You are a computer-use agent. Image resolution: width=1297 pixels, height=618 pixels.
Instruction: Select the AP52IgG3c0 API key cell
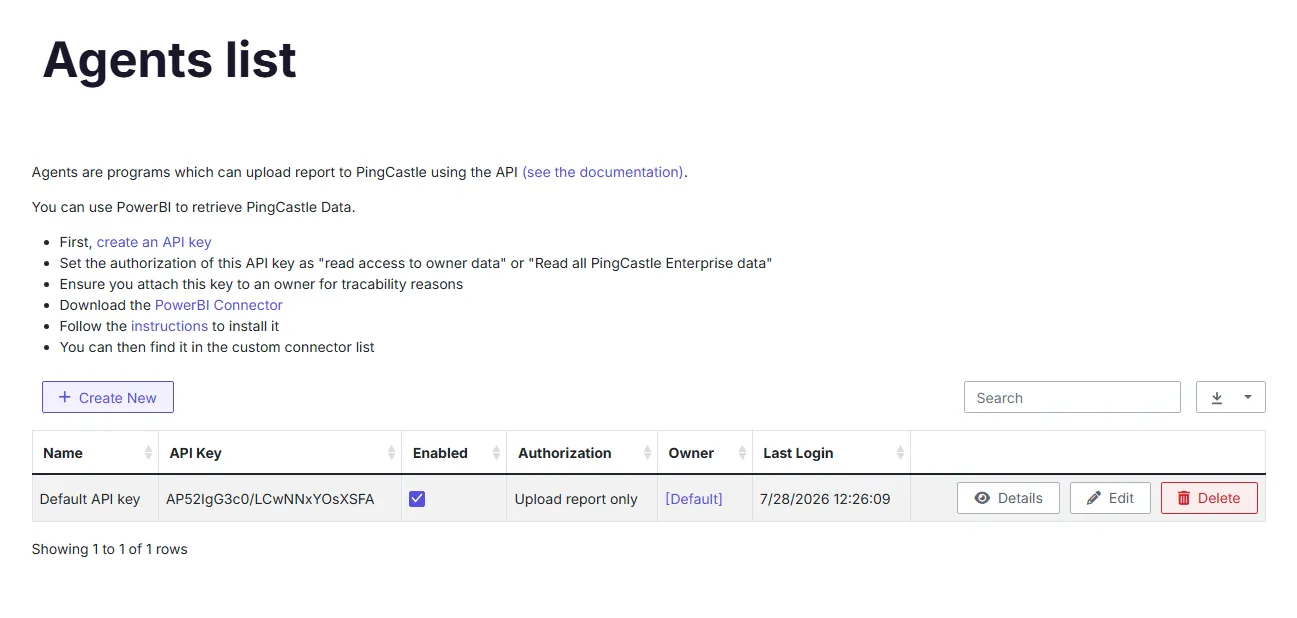pos(270,498)
